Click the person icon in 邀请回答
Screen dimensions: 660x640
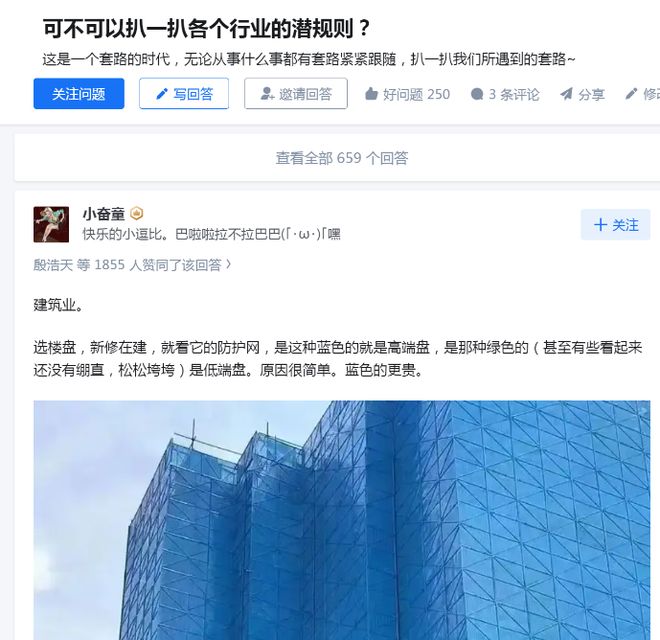[267, 93]
